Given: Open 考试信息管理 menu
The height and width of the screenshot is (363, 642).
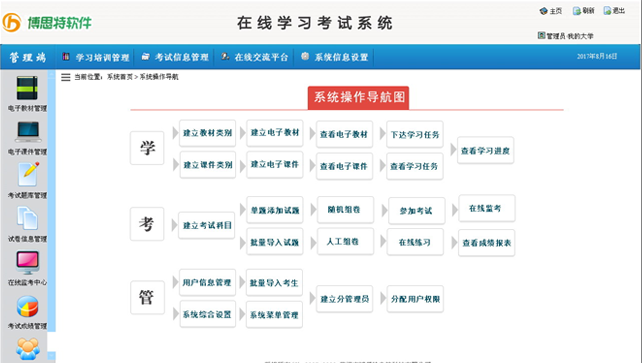Looking at the screenshot, I should pyautogui.click(x=175, y=57).
